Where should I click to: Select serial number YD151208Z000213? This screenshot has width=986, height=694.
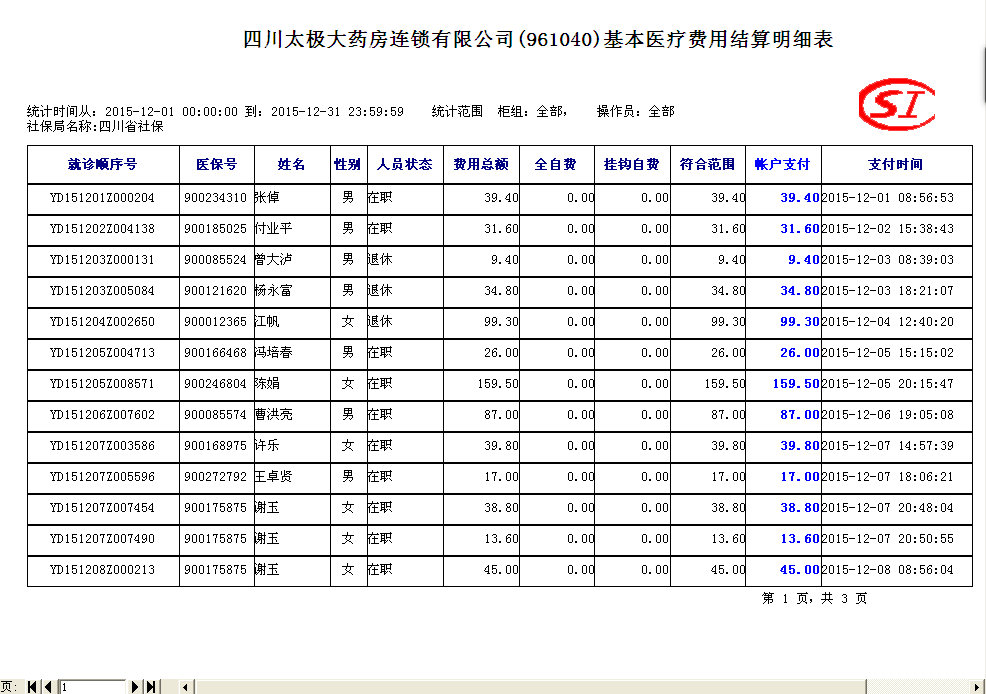102,570
